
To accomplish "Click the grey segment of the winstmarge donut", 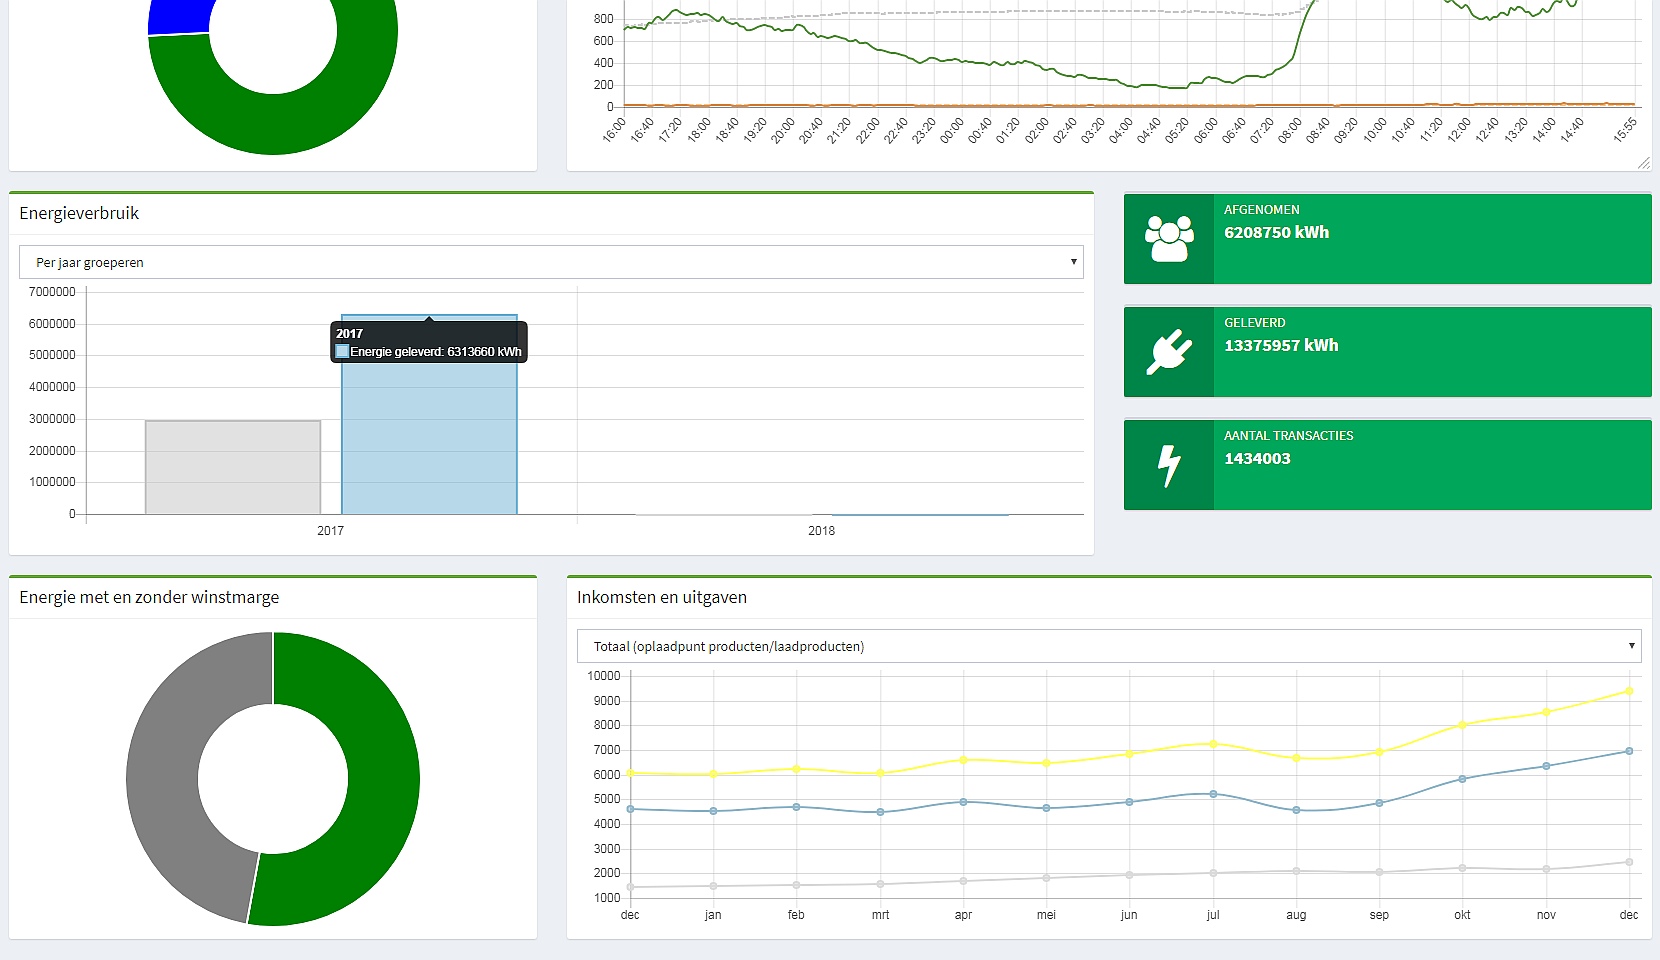I will point(163,770).
